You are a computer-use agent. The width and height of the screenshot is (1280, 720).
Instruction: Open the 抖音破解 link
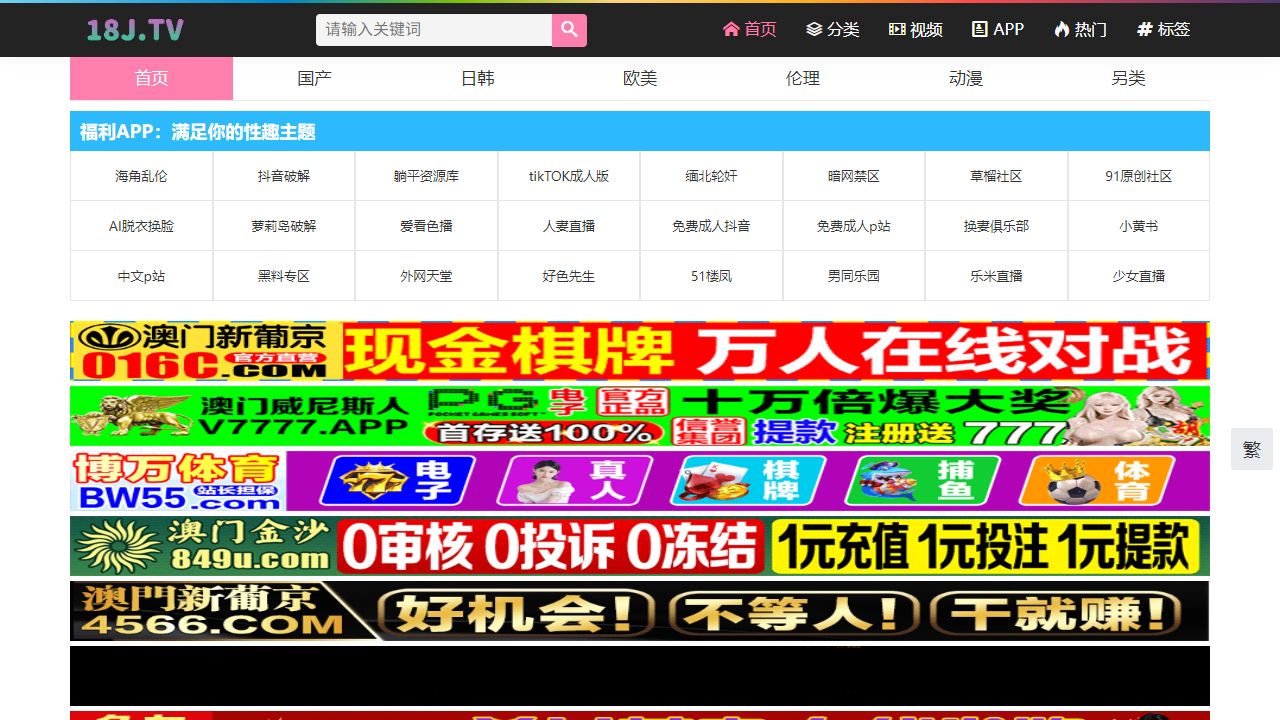click(284, 176)
